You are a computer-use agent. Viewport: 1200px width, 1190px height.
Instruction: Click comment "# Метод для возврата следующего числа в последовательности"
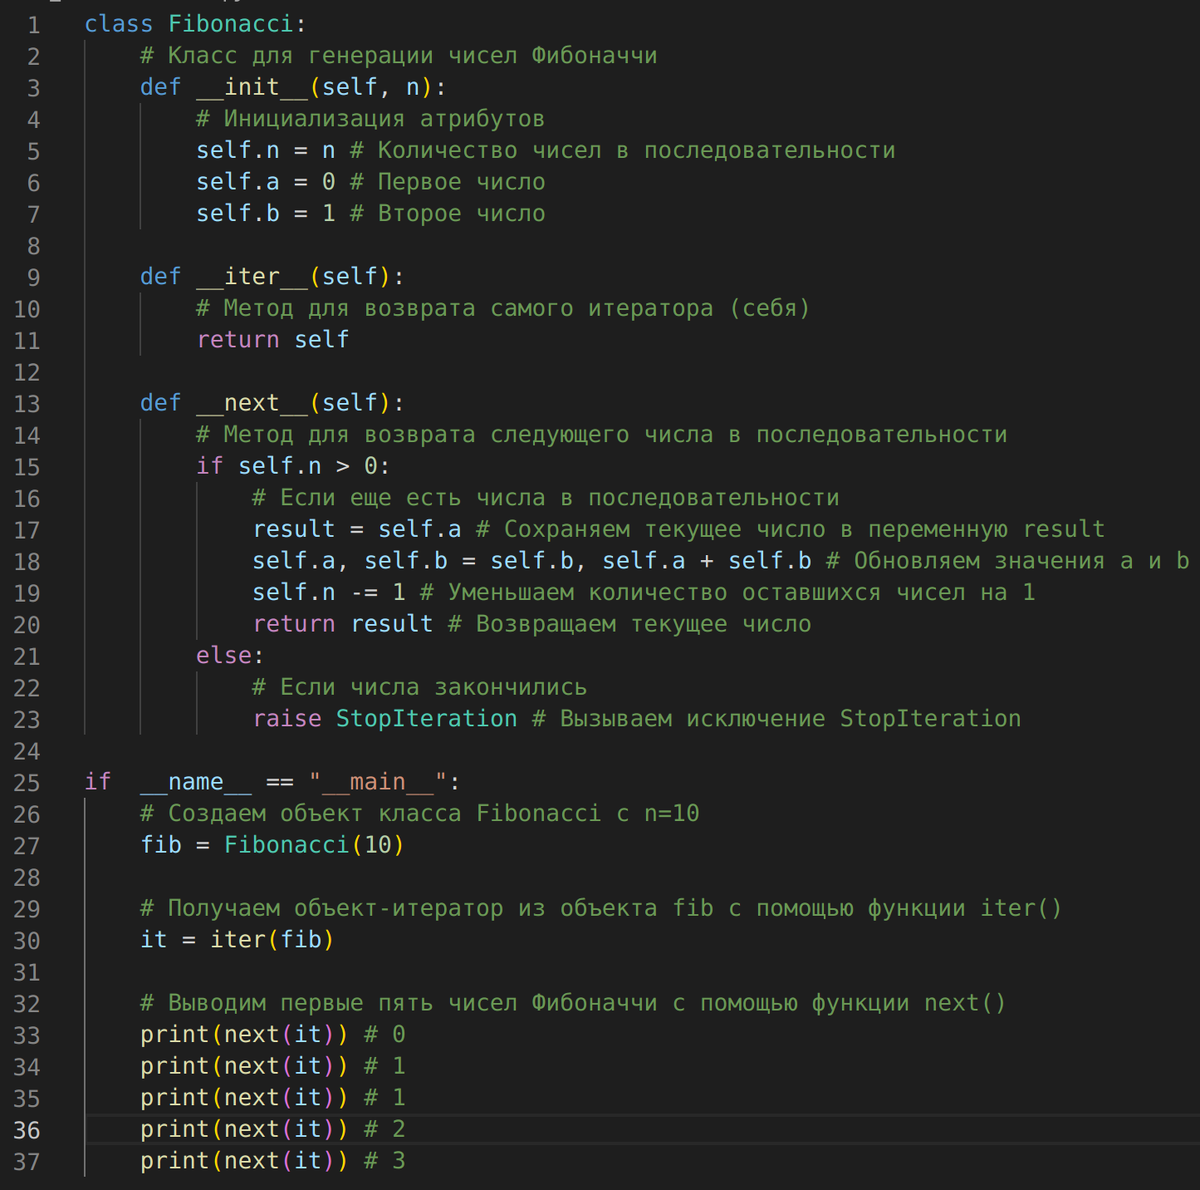[x=601, y=435]
